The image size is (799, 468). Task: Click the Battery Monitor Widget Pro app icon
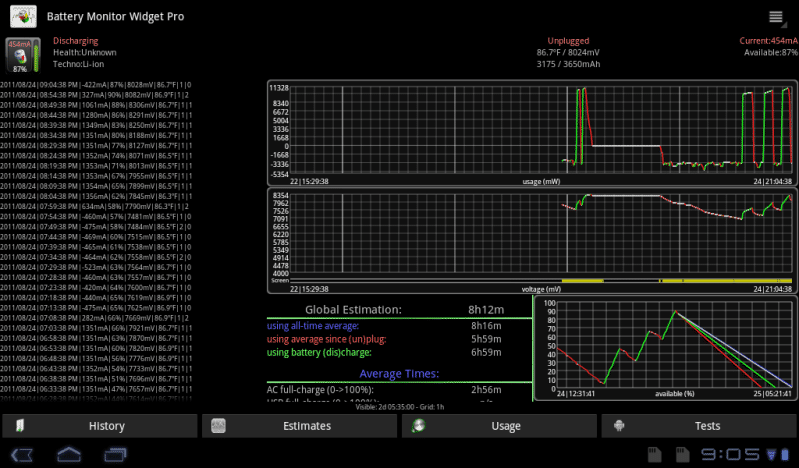click(23, 16)
